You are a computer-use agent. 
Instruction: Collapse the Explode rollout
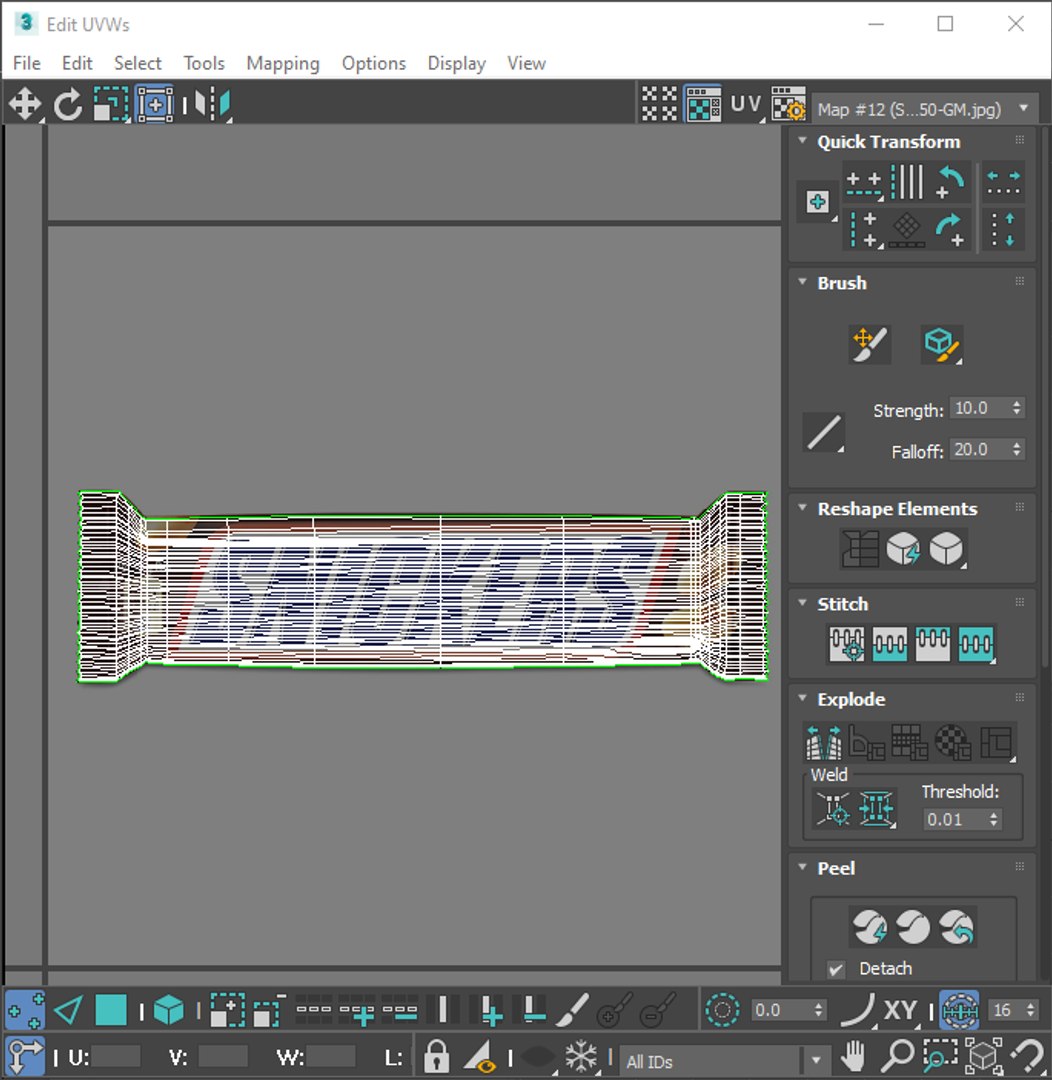tap(802, 698)
